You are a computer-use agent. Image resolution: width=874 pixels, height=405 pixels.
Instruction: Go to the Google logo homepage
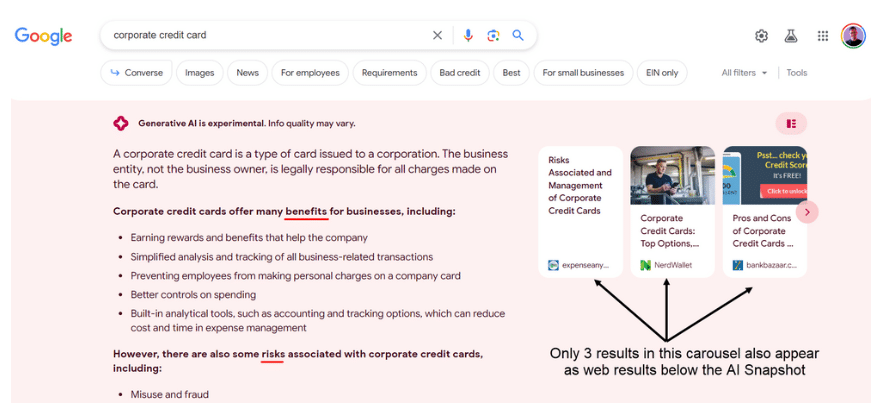click(43, 36)
